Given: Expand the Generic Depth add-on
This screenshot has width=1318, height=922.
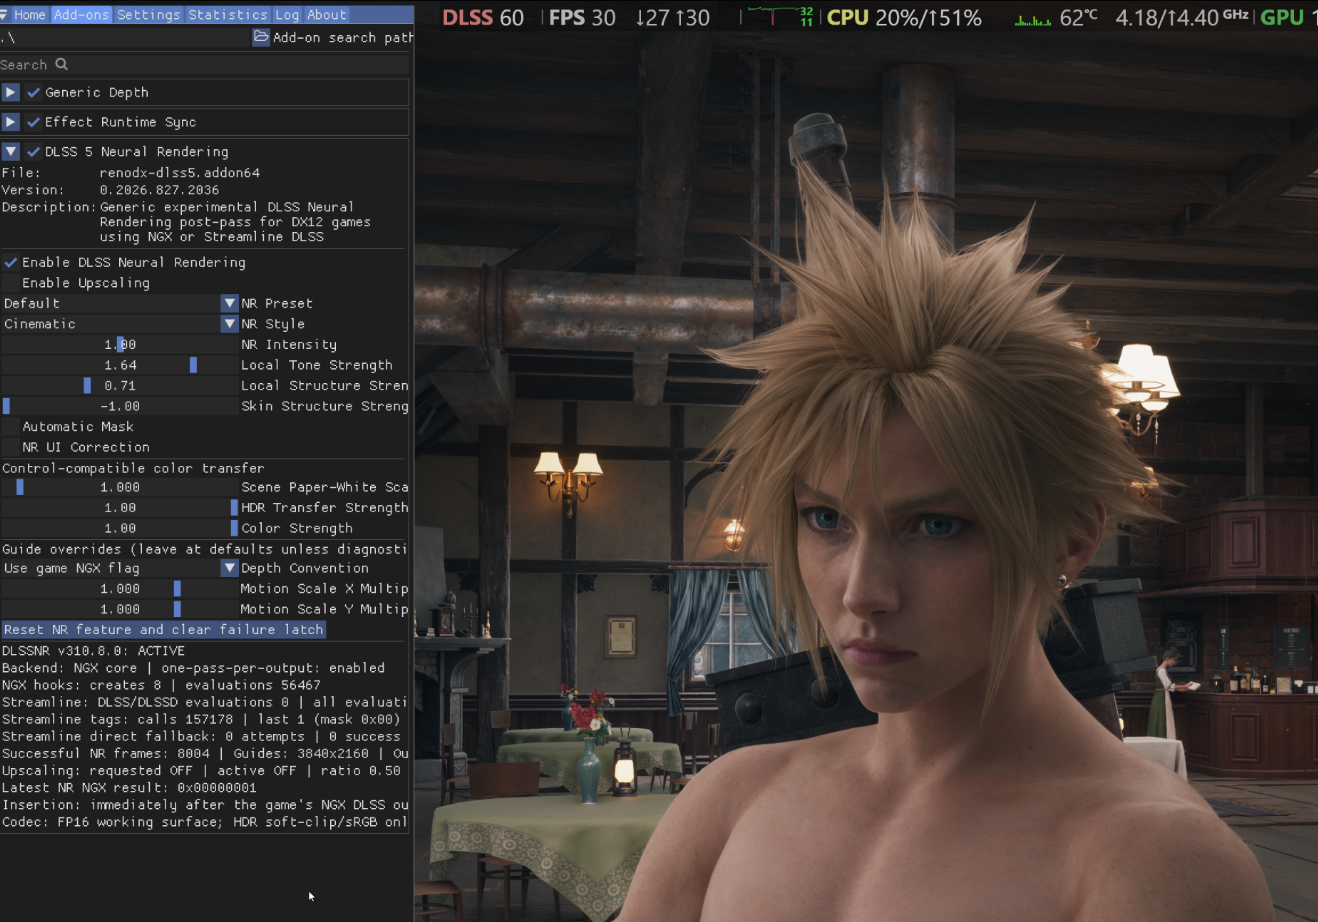Looking at the screenshot, I should coord(10,92).
